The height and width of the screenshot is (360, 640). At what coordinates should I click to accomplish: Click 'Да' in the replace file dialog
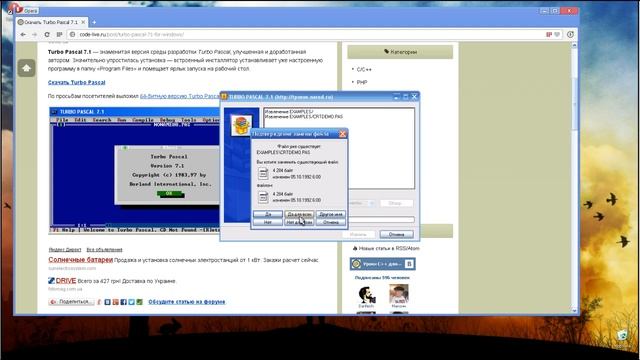[268, 214]
